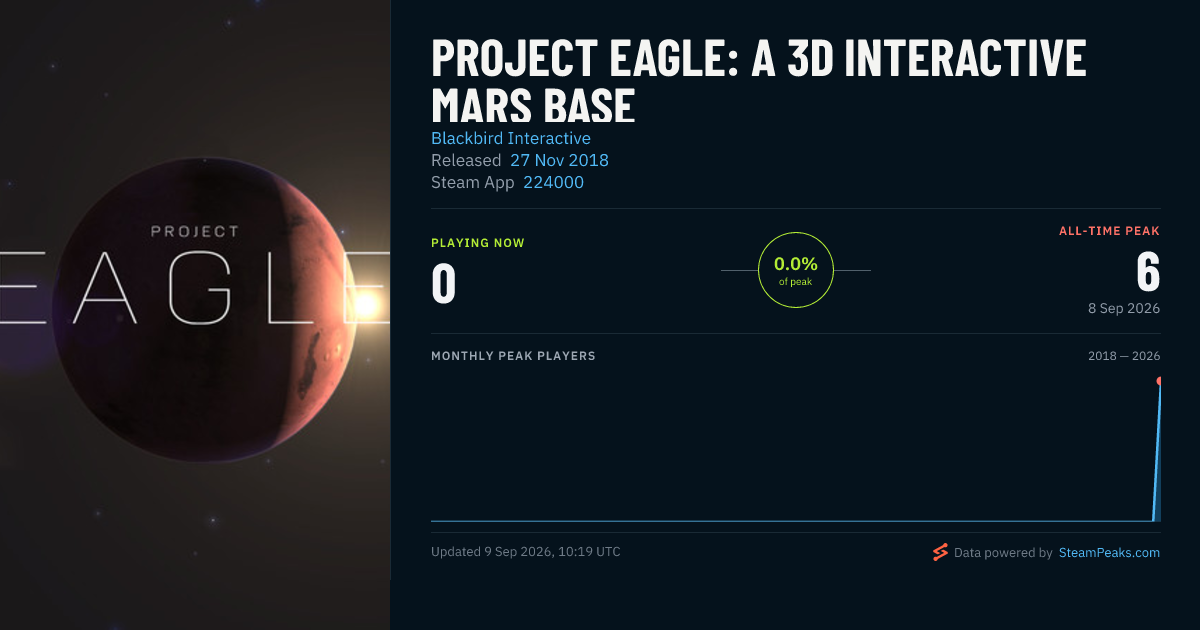The width and height of the screenshot is (1200, 630).
Task: Click the game title heading
Action: pyautogui.click(x=759, y=82)
